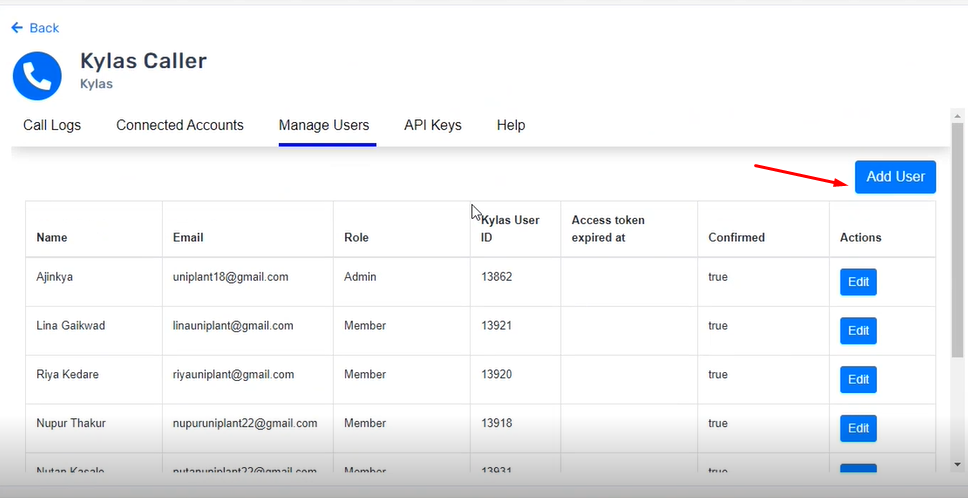The width and height of the screenshot is (968, 498).
Task: Click confirmed value true for Ajinkya
Action: click(717, 277)
